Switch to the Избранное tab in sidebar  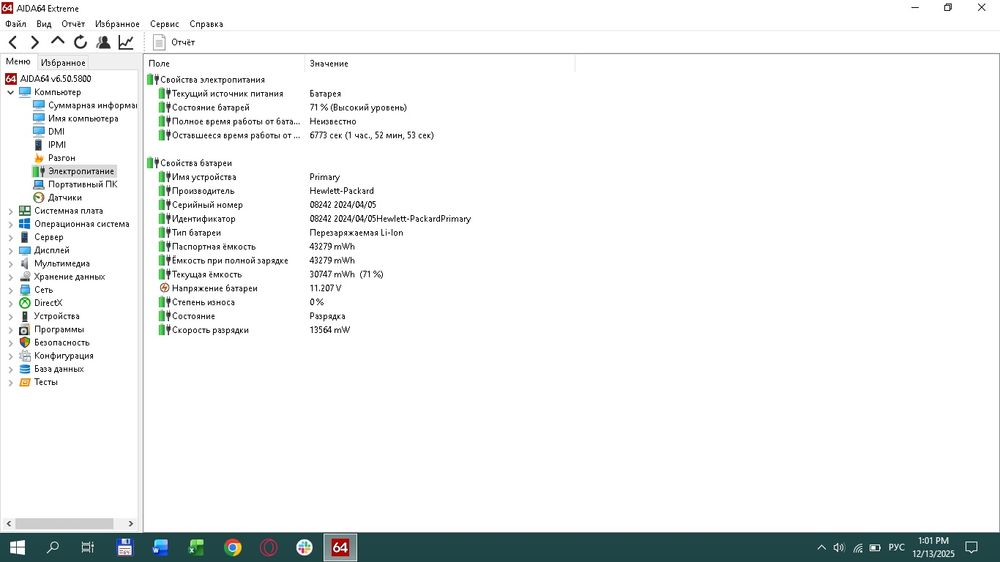[x=62, y=63]
